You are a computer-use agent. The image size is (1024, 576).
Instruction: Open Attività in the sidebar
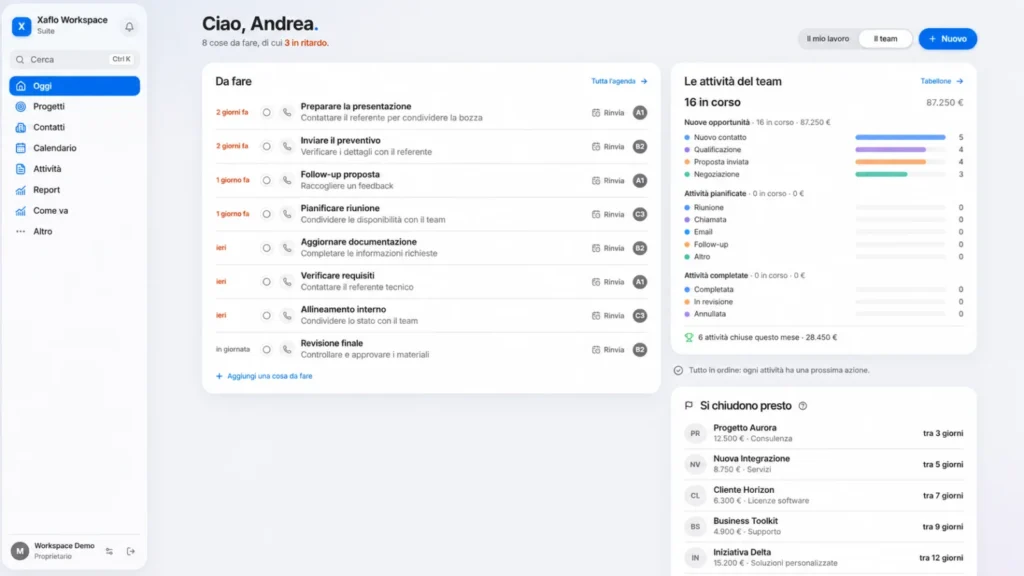[74, 169]
